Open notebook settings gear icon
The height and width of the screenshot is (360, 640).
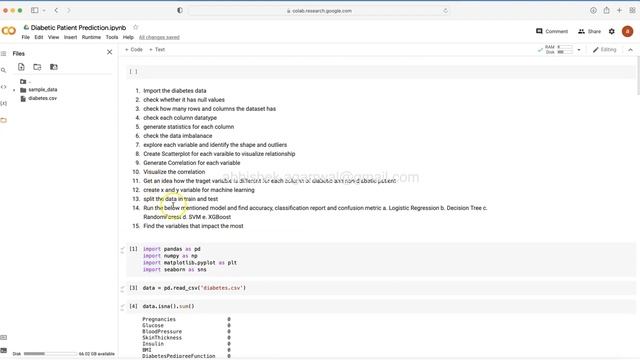coord(611,31)
